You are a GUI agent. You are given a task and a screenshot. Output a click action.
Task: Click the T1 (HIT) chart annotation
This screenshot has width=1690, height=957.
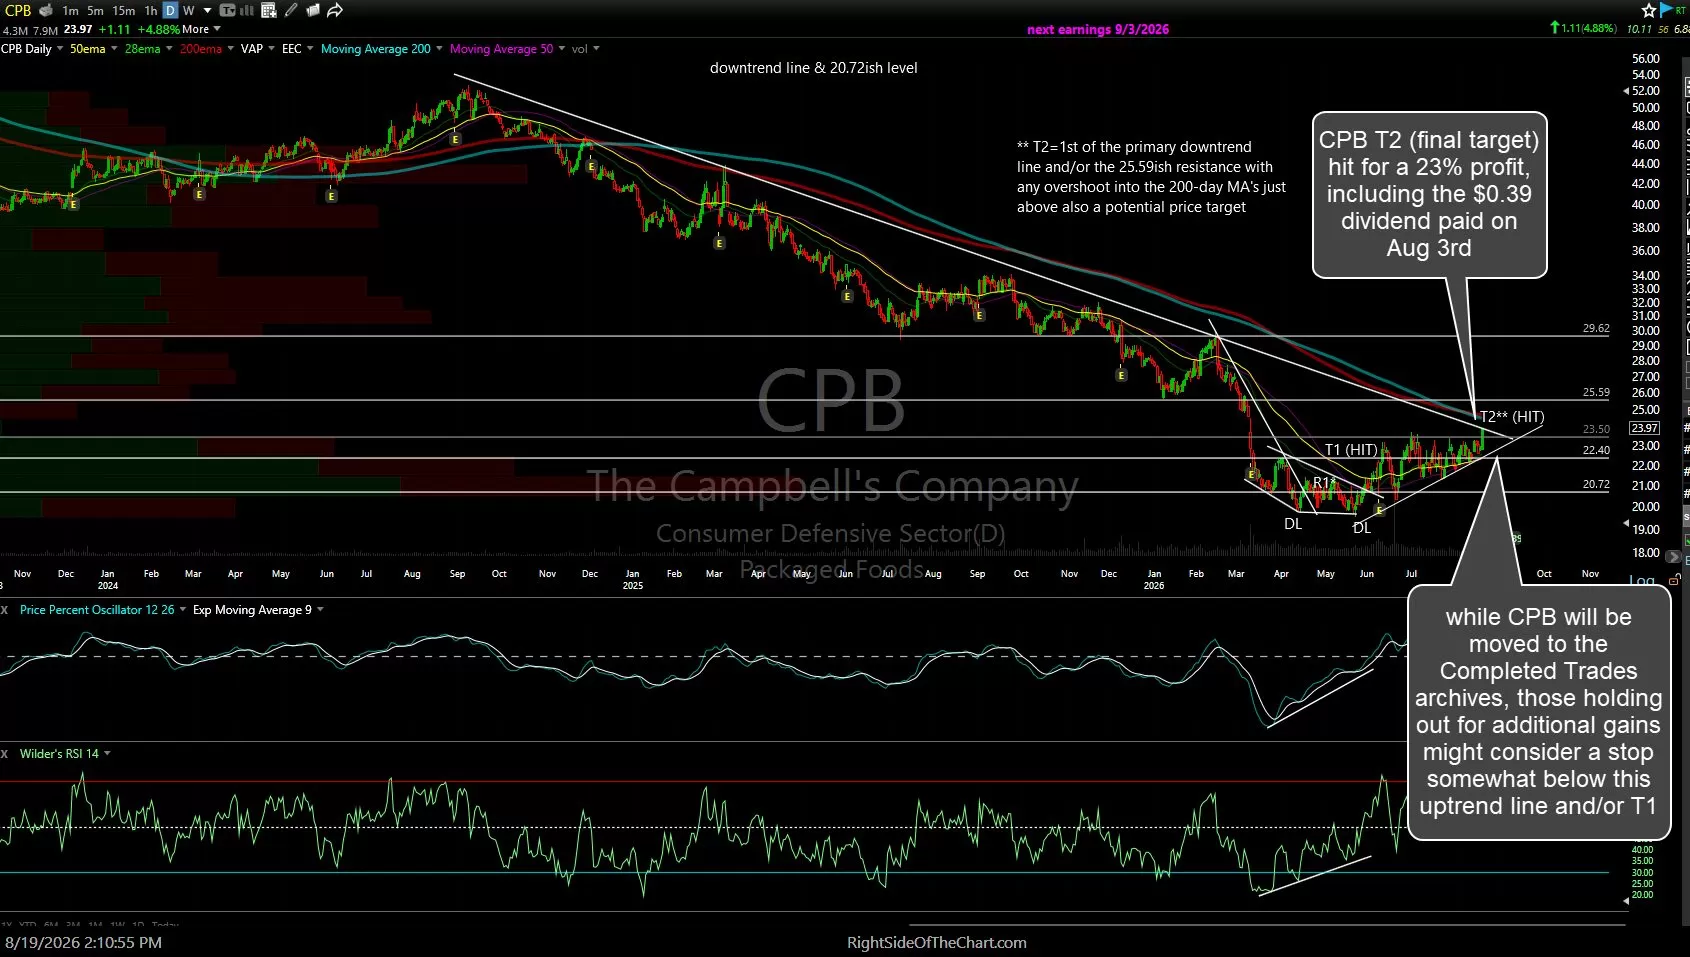coord(1351,449)
